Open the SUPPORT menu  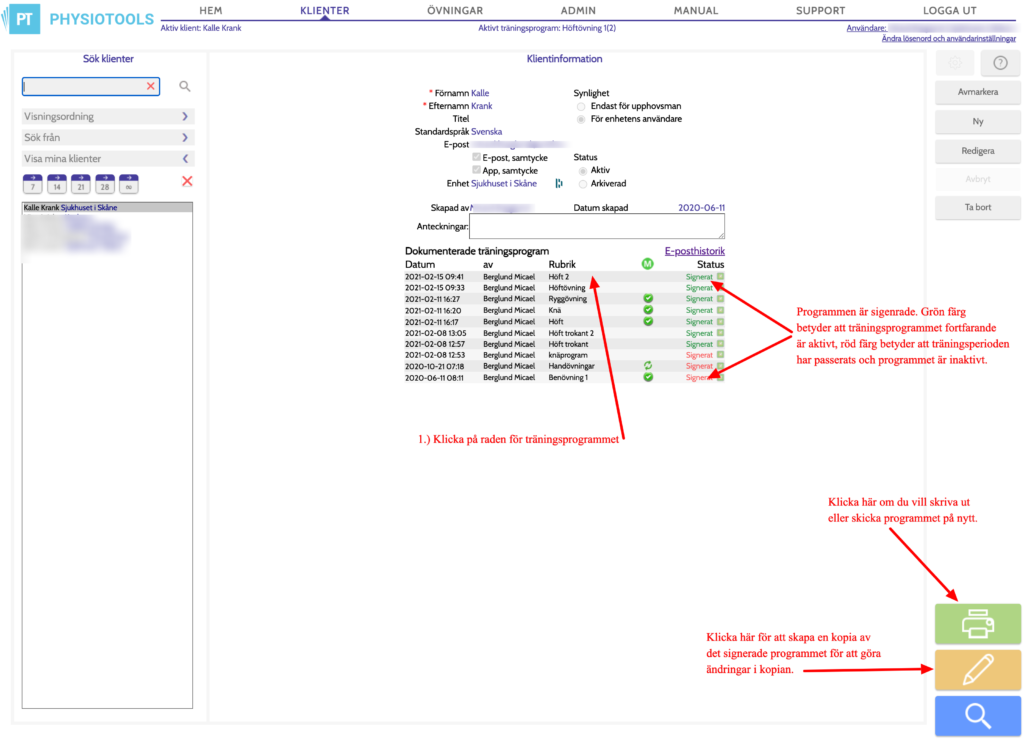[x=820, y=10]
